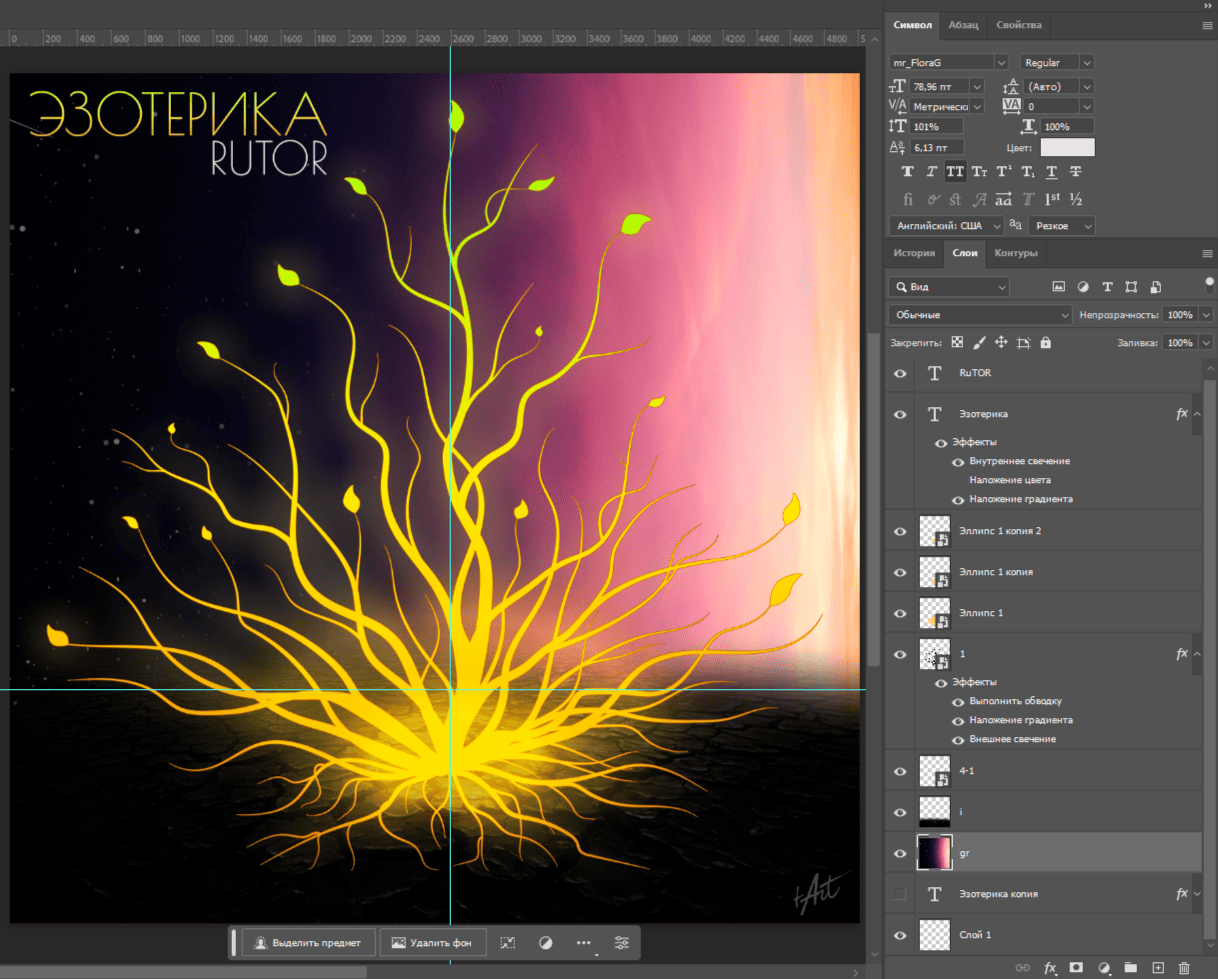Enable OpenType fractions (½) option
Image resolution: width=1218 pixels, height=979 pixels.
pos(1076,198)
